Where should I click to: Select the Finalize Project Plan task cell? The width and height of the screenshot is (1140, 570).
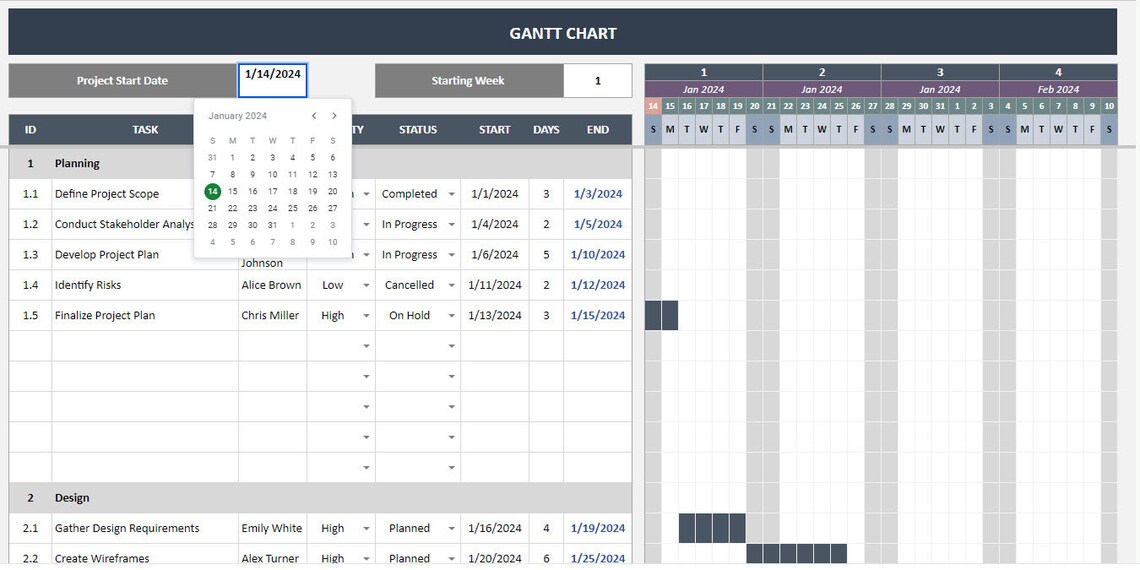pyautogui.click(x=145, y=316)
